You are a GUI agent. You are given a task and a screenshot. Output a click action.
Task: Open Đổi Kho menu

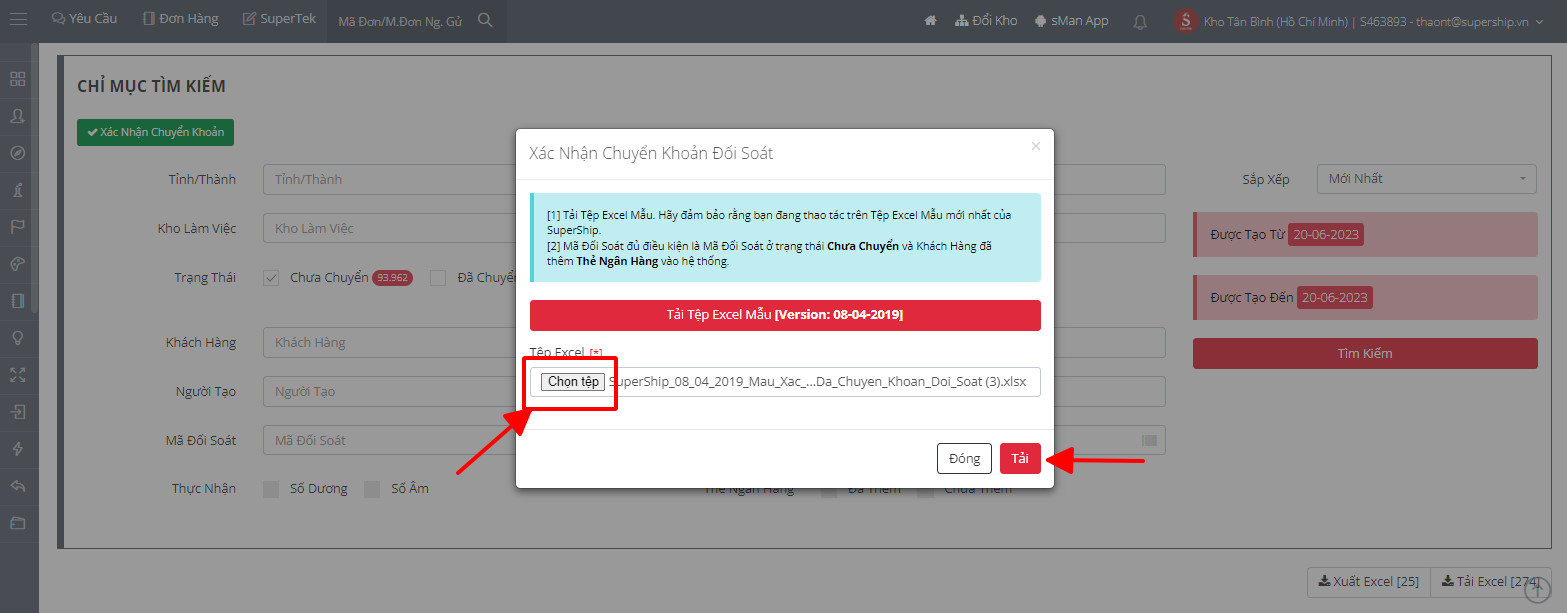pos(986,20)
